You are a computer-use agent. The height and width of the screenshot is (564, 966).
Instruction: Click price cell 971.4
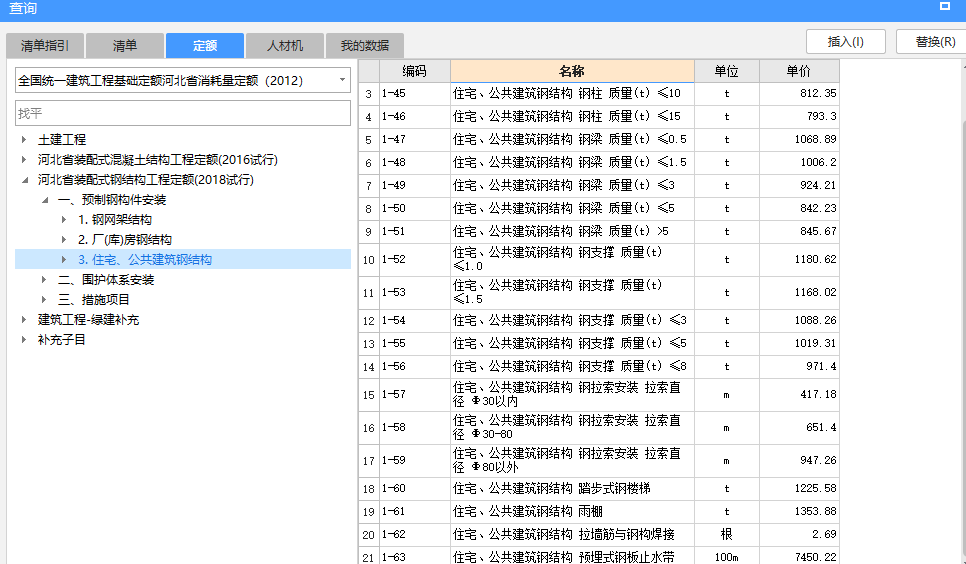click(x=799, y=366)
